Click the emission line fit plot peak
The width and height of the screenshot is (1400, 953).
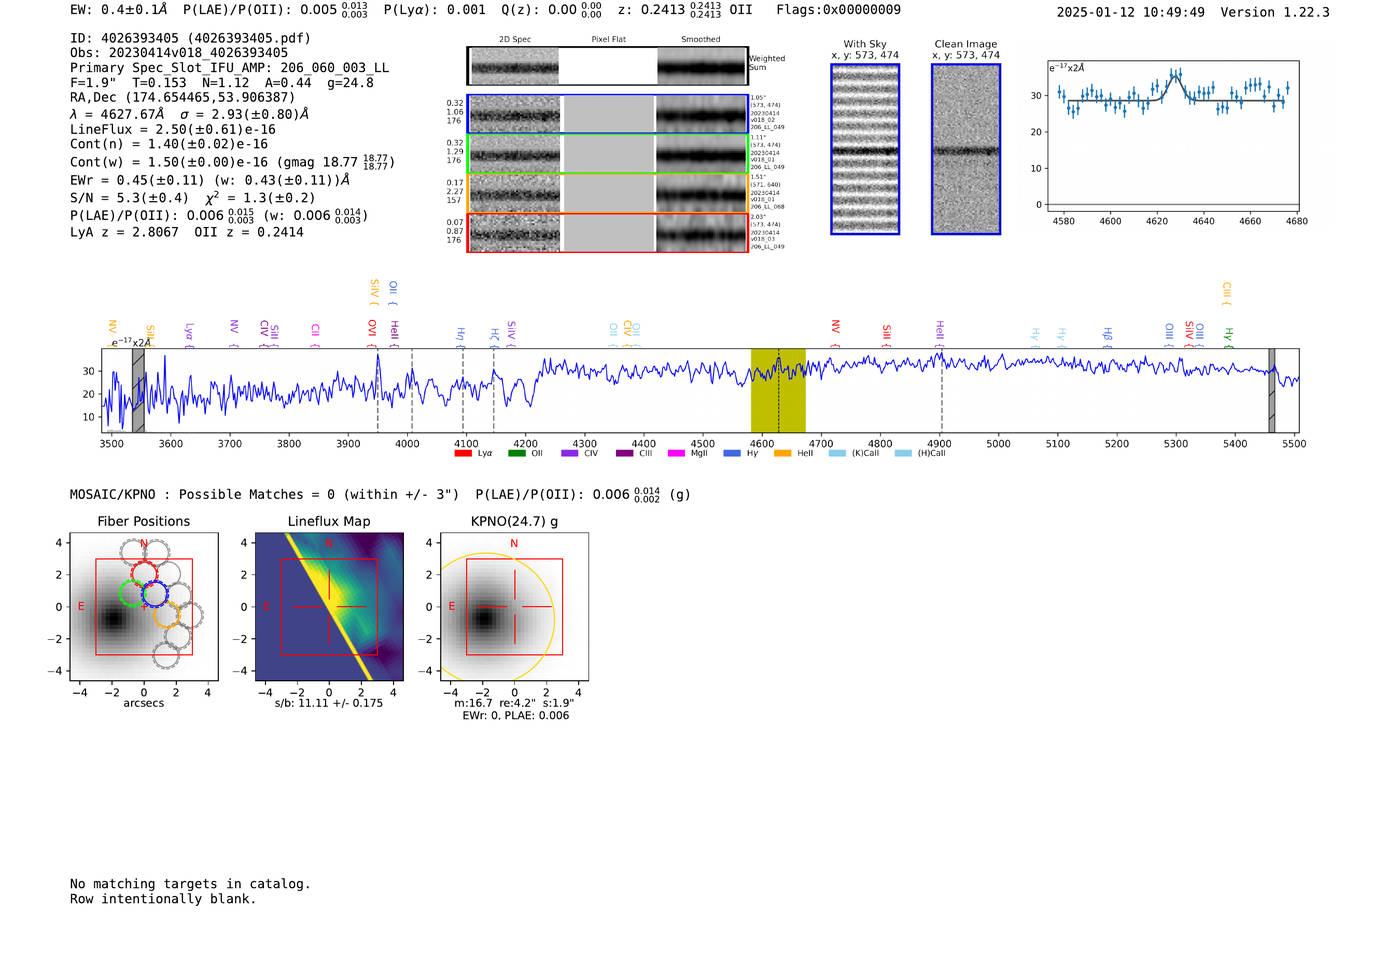(x=1175, y=75)
